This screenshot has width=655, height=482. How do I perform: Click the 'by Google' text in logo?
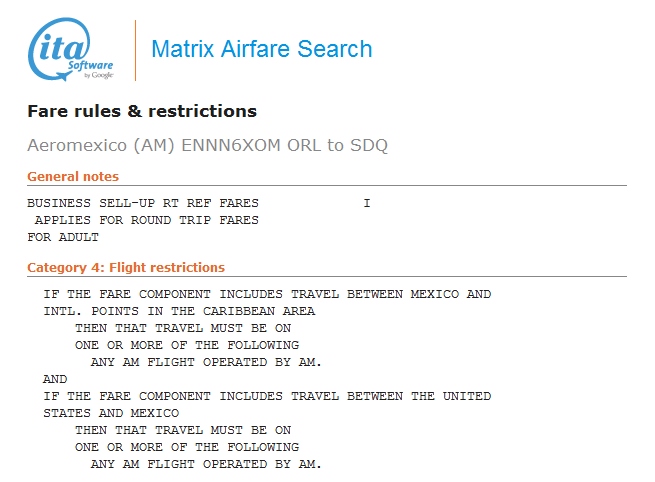coord(99,75)
